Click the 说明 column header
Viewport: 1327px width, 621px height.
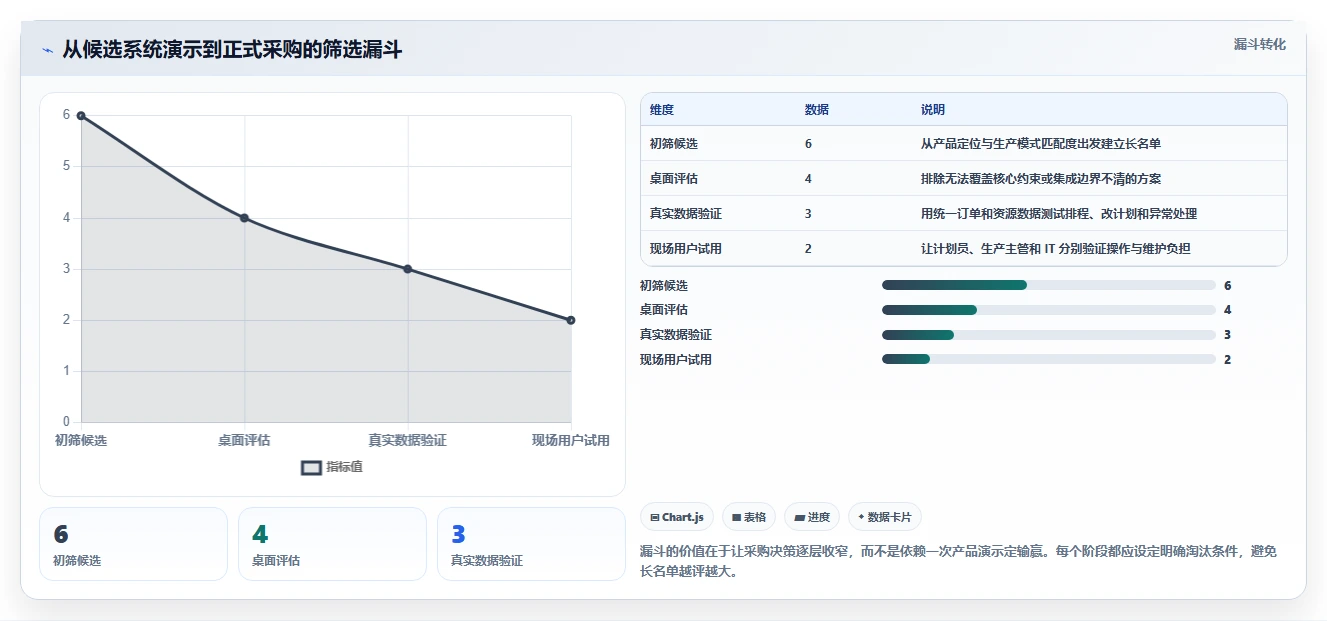pyautogui.click(x=933, y=110)
